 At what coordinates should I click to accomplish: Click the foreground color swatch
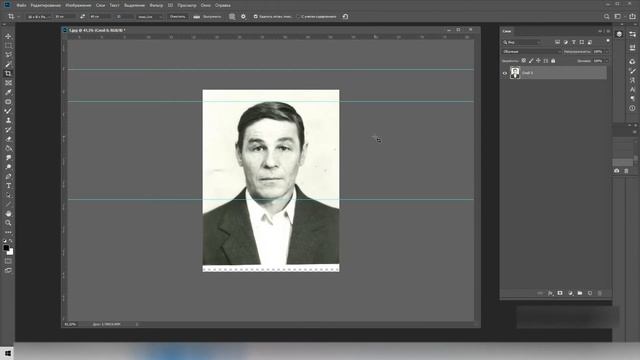[6, 248]
